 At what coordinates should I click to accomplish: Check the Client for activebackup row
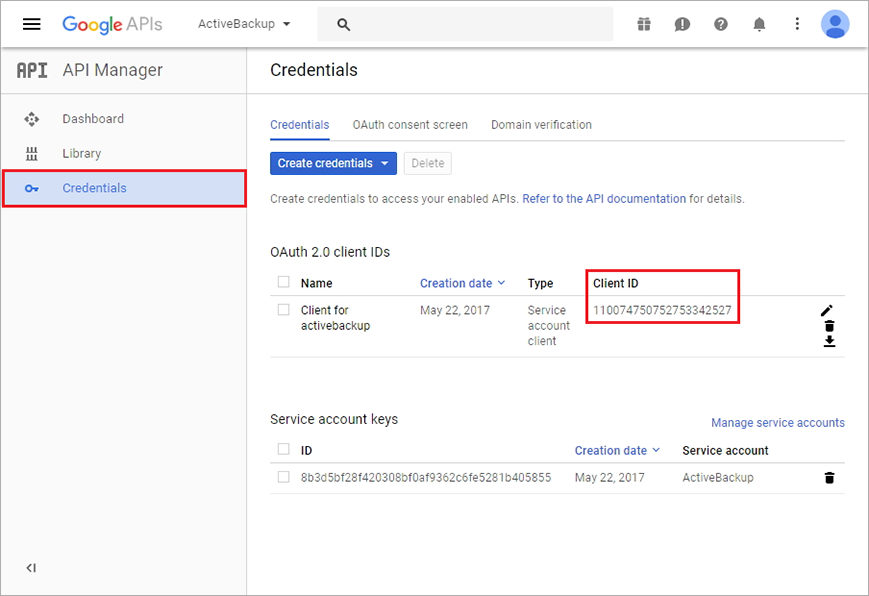click(x=284, y=309)
